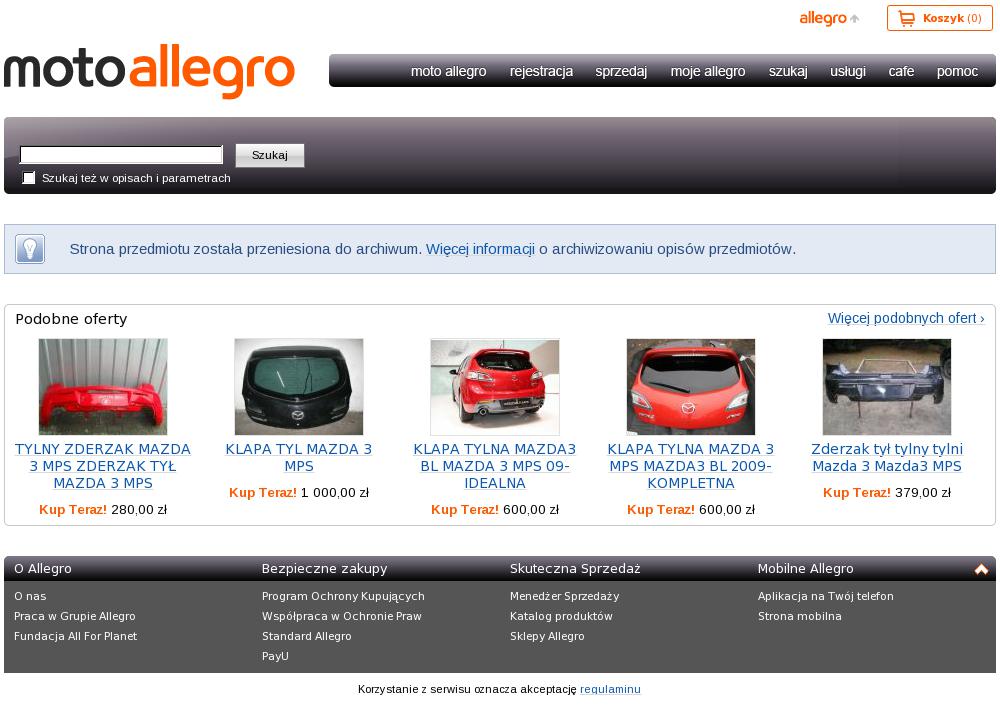
Task: Visit cafe from the navigation bar
Action: click(x=901, y=71)
